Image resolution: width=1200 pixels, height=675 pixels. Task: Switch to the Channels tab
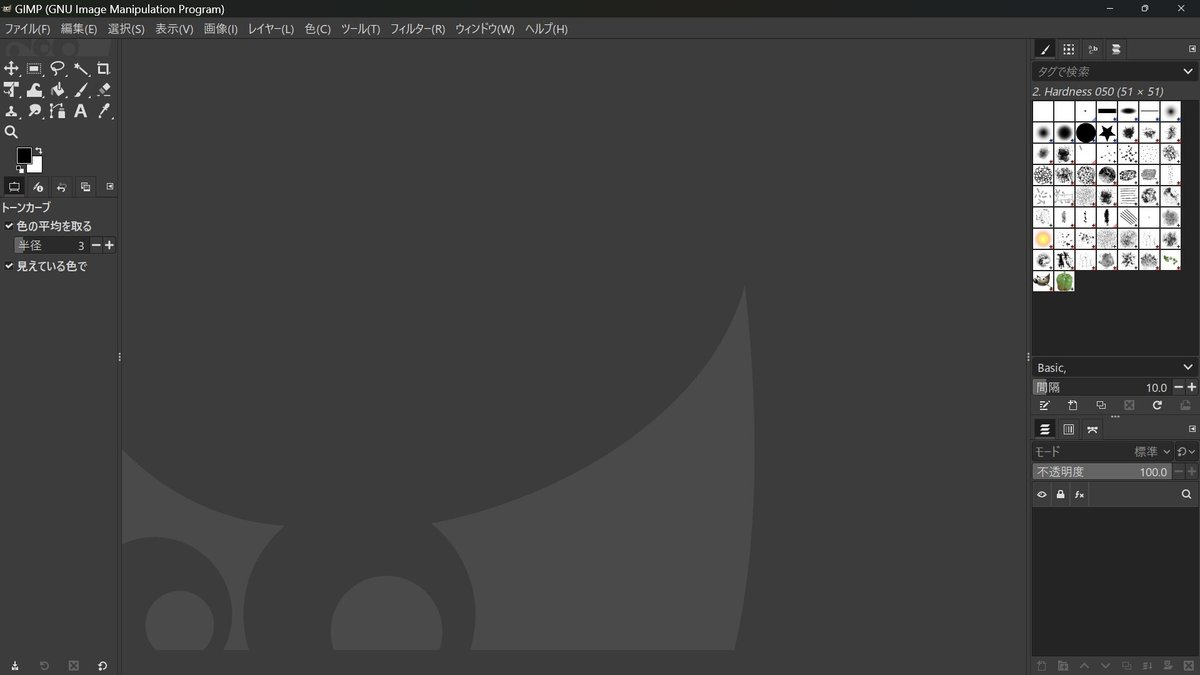coord(1068,428)
